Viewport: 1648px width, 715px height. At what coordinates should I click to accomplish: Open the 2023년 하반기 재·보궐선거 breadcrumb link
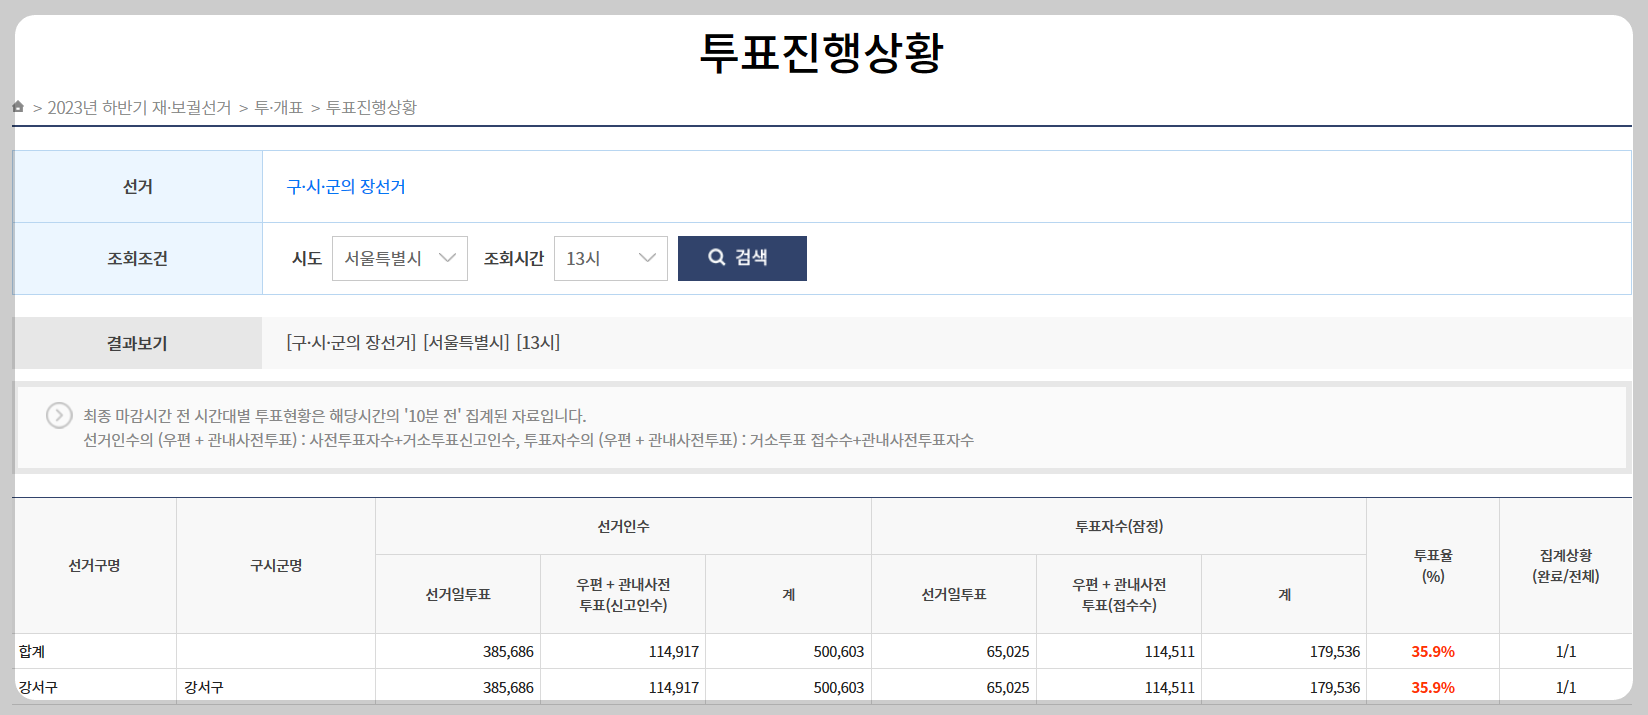(139, 107)
